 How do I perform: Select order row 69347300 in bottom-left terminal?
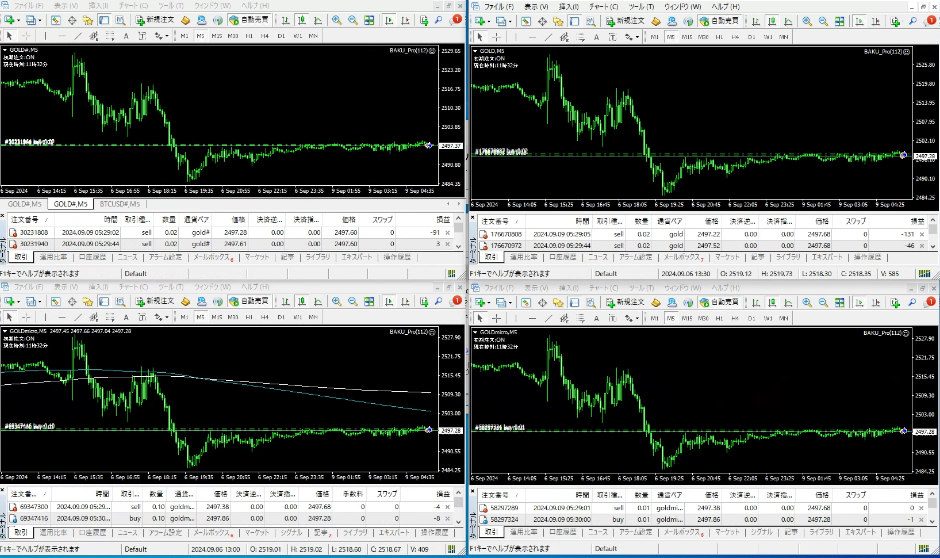[228, 507]
